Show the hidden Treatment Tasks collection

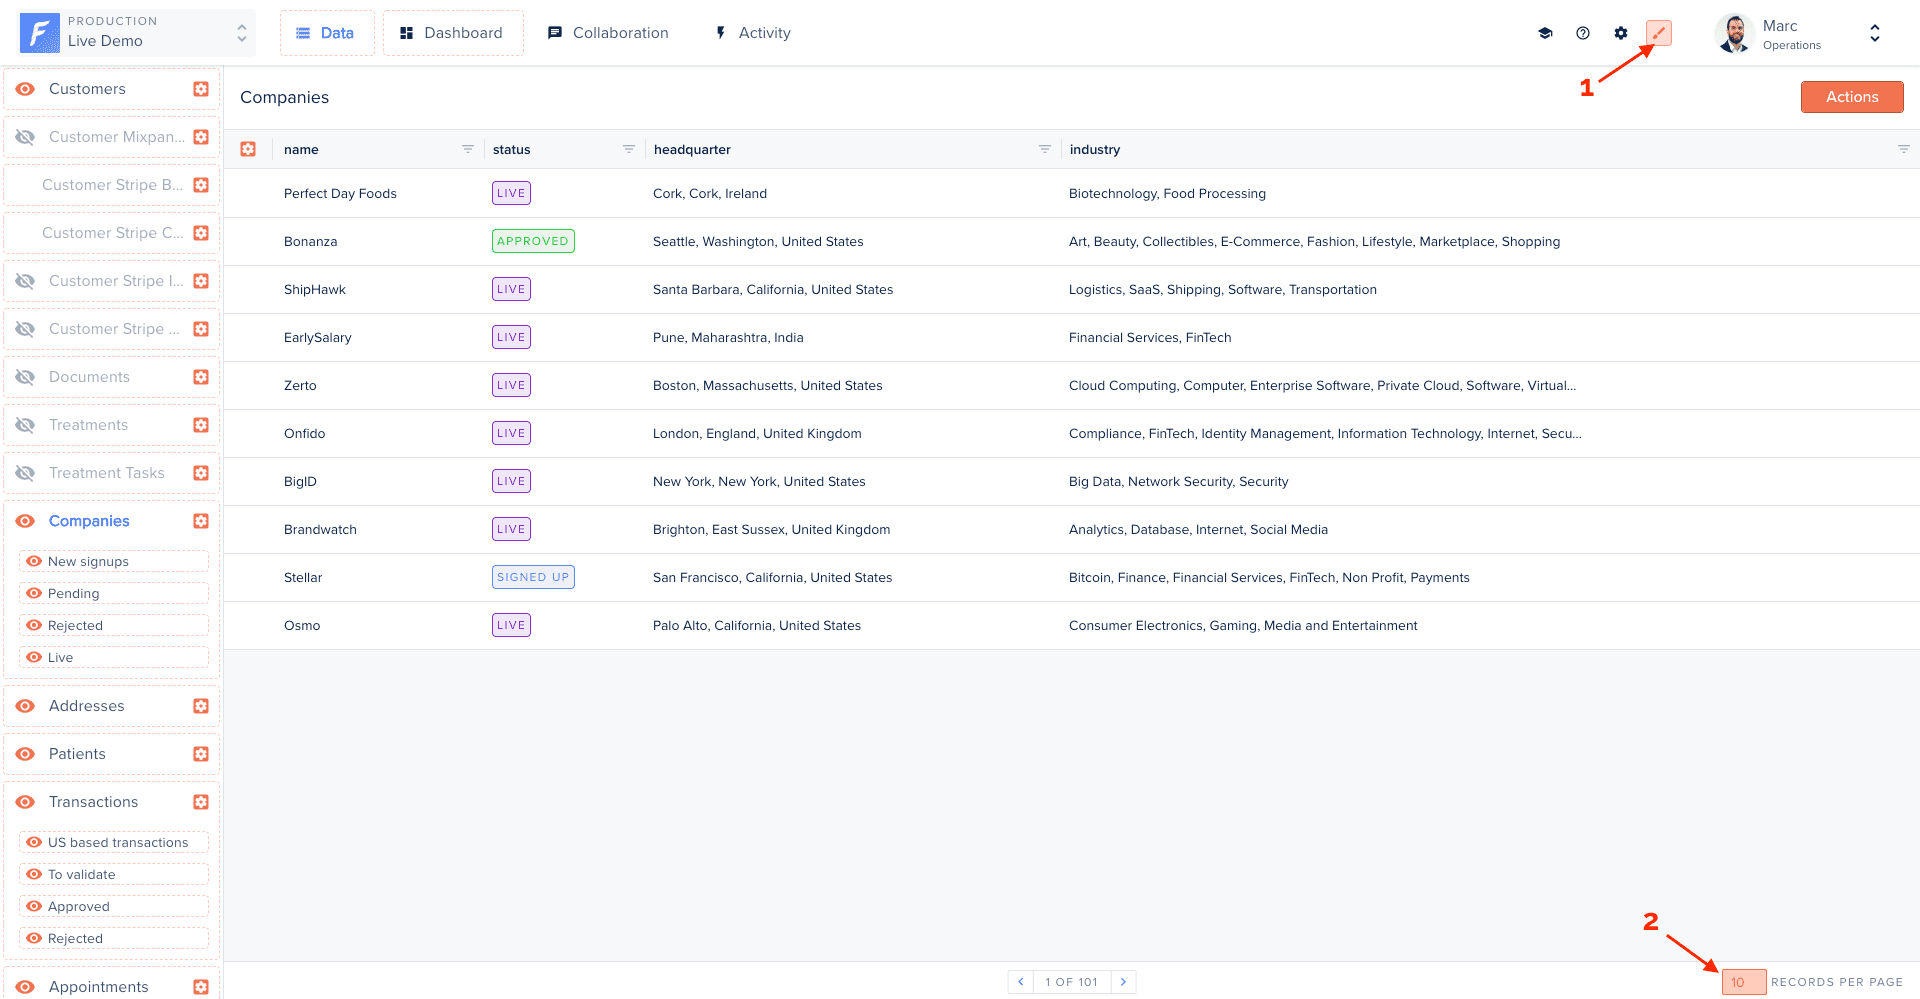(26, 473)
